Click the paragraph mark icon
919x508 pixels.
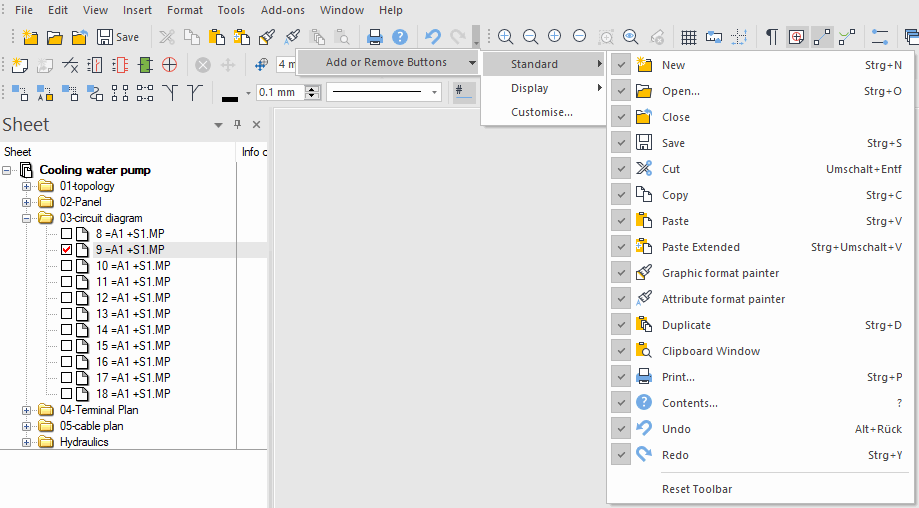pyautogui.click(x=772, y=37)
